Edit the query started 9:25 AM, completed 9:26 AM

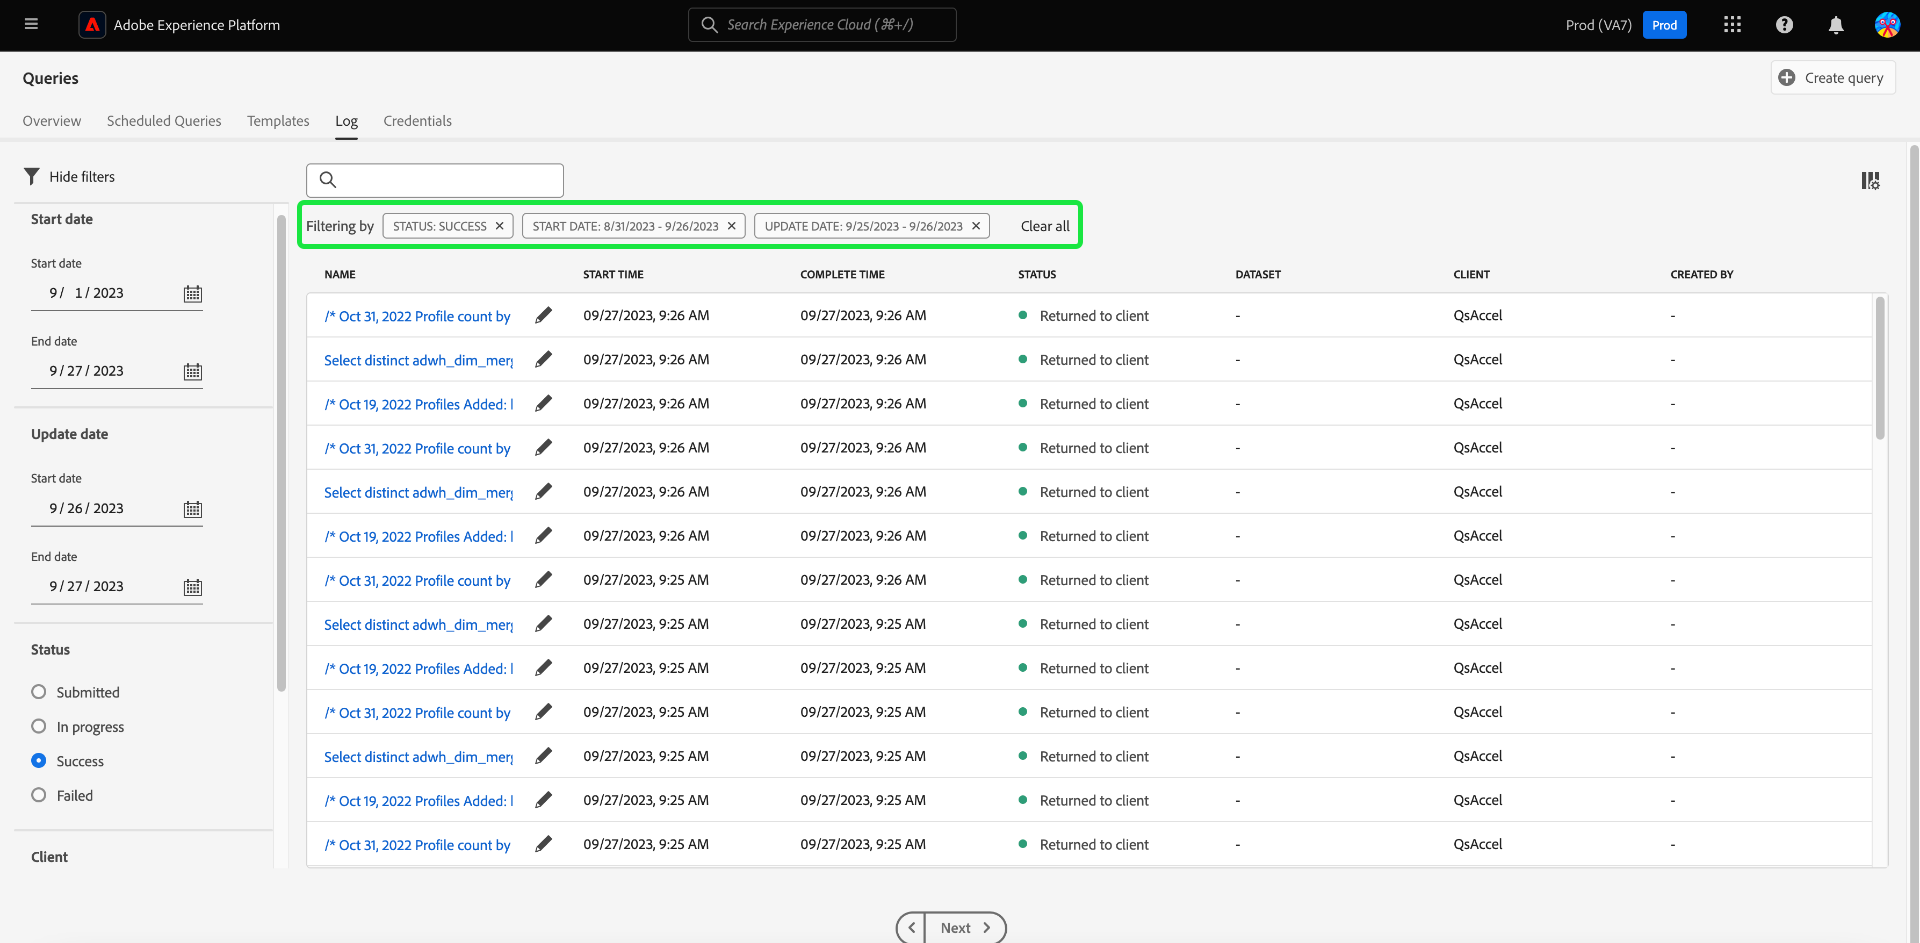pyautogui.click(x=543, y=579)
